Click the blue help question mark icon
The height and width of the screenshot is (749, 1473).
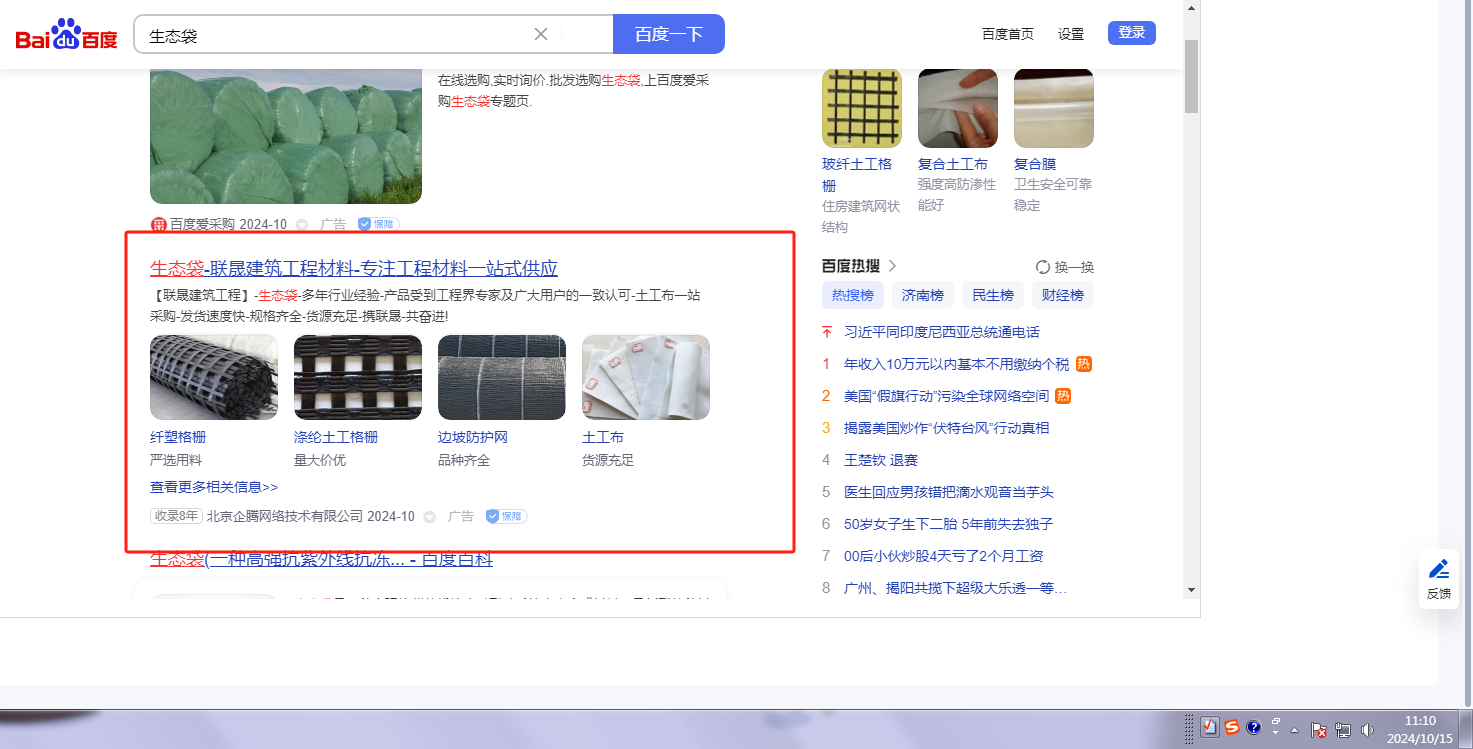(1254, 727)
